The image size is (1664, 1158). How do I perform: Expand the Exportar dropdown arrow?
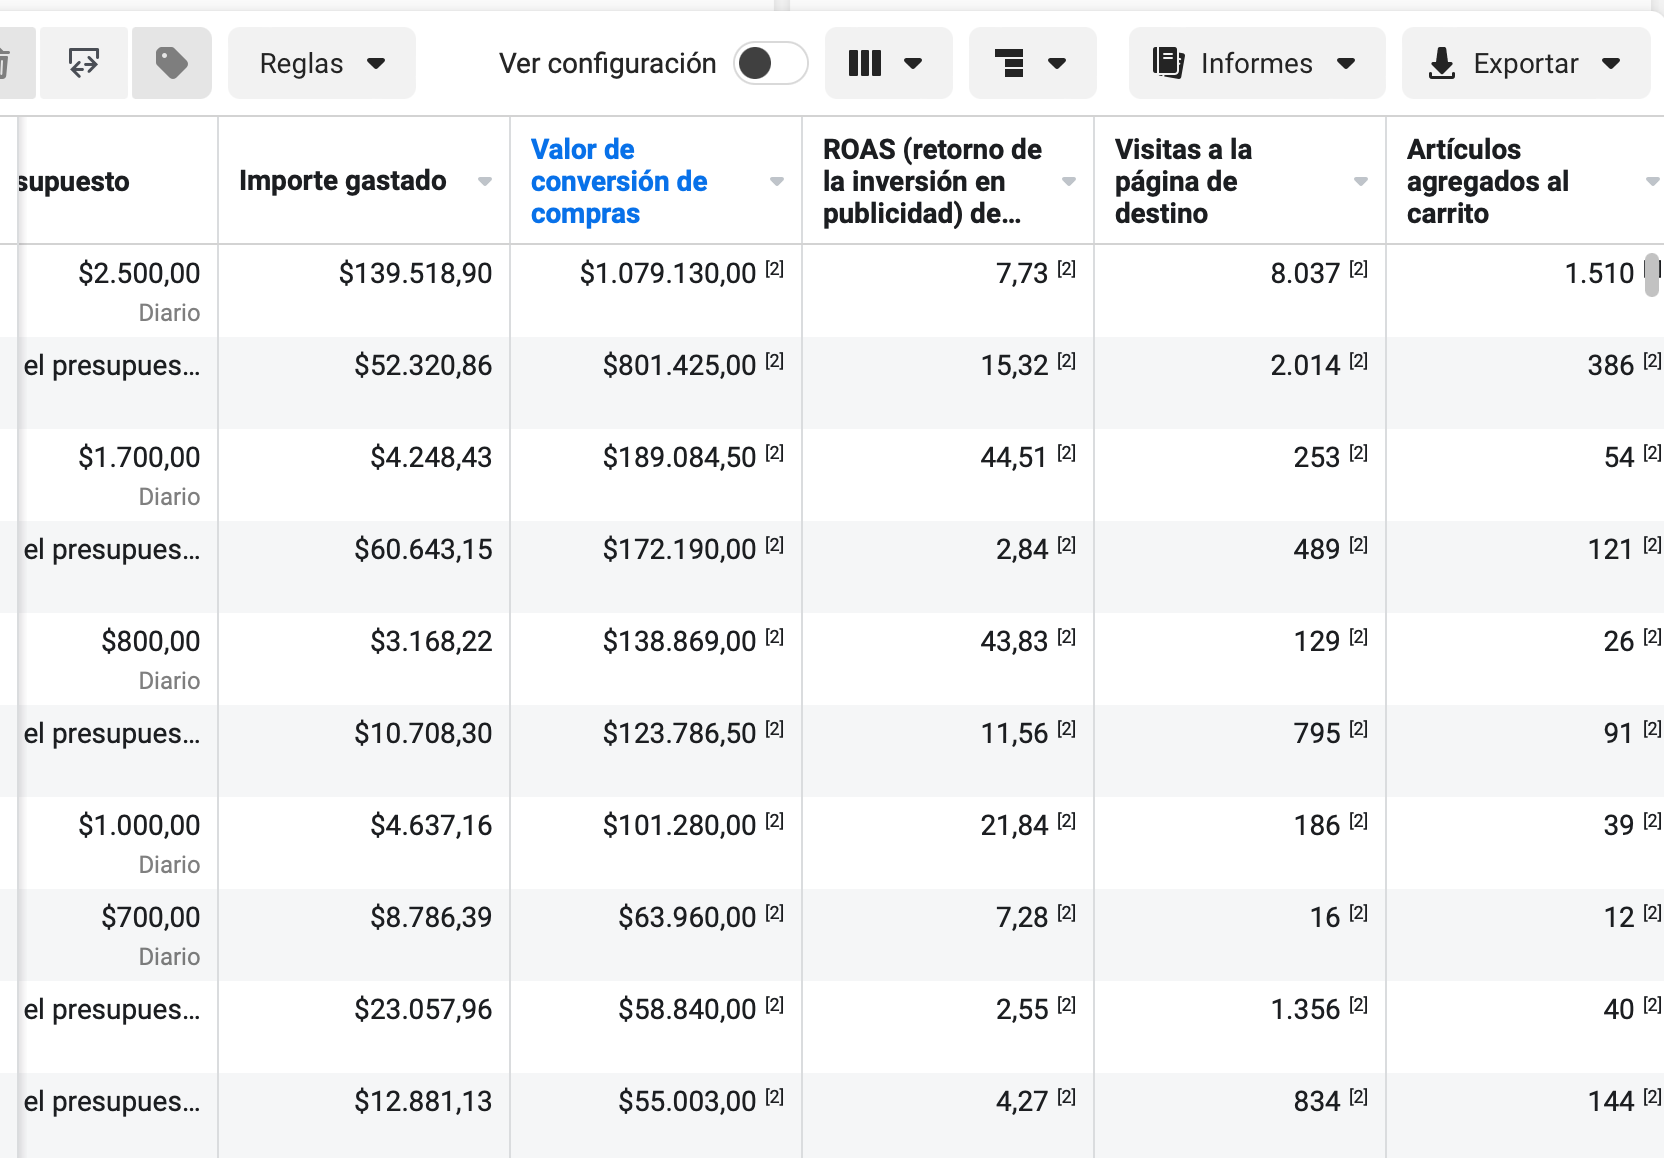(x=1612, y=63)
